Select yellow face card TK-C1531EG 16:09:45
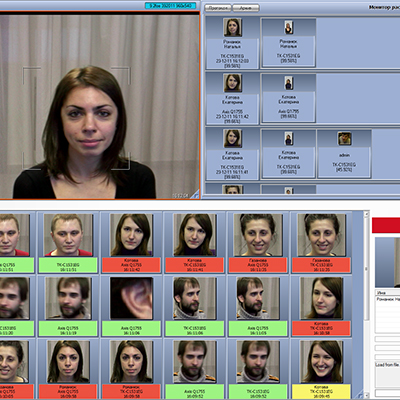Image resolution: width=400 pixels, height=400 pixels. point(321,369)
